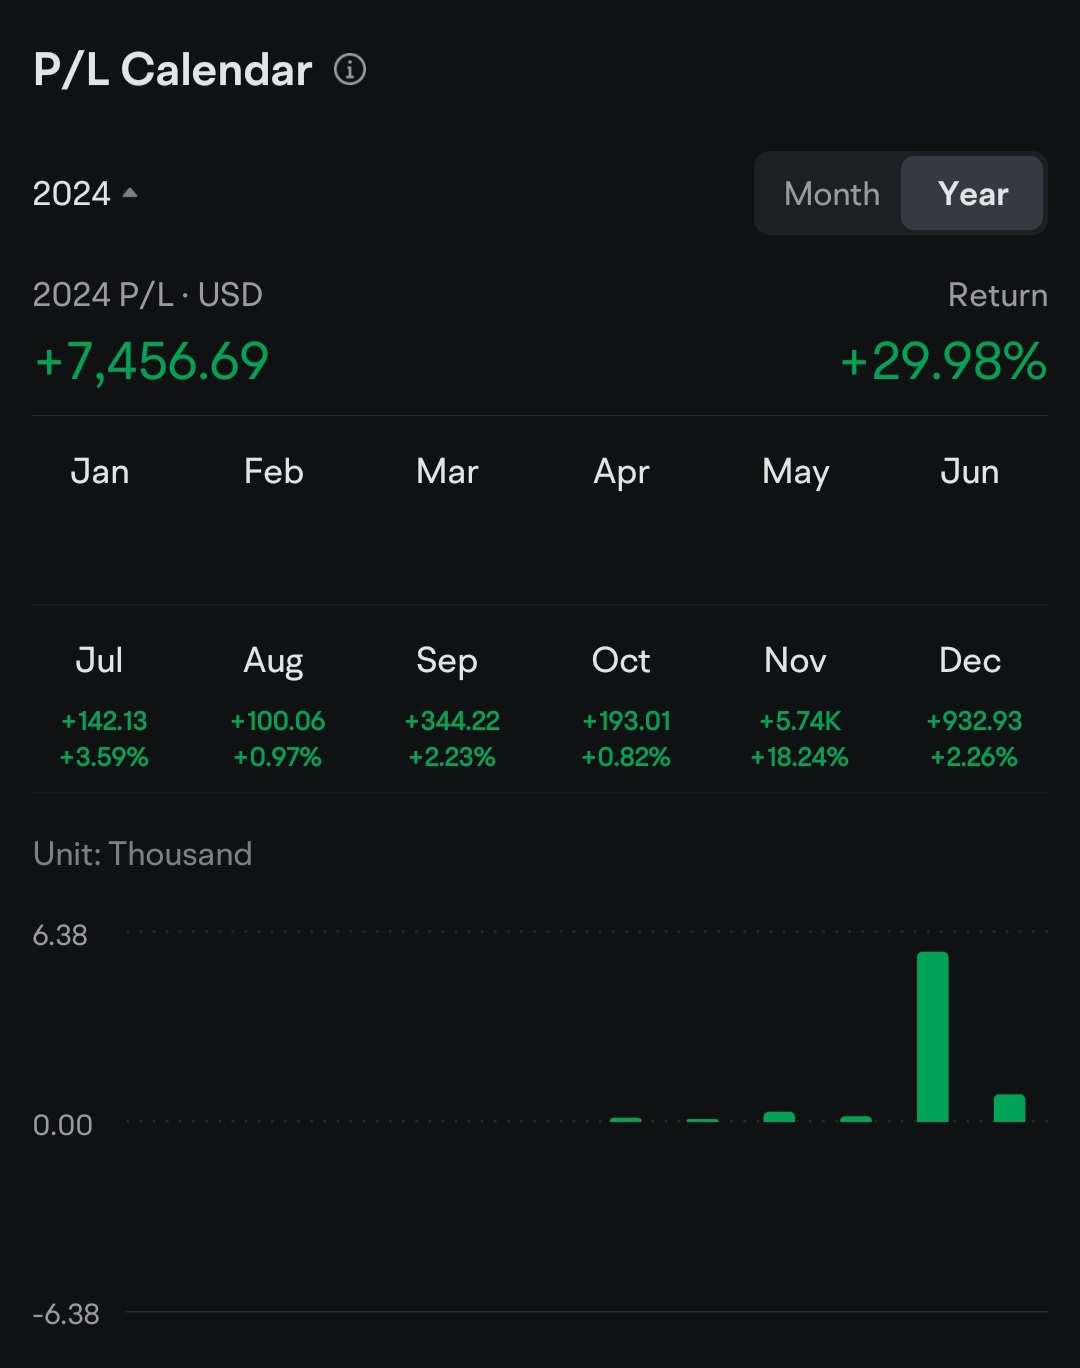Image resolution: width=1080 pixels, height=1368 pixels.
Task: Tap the Jun month cell
Action: click(970, 510)
